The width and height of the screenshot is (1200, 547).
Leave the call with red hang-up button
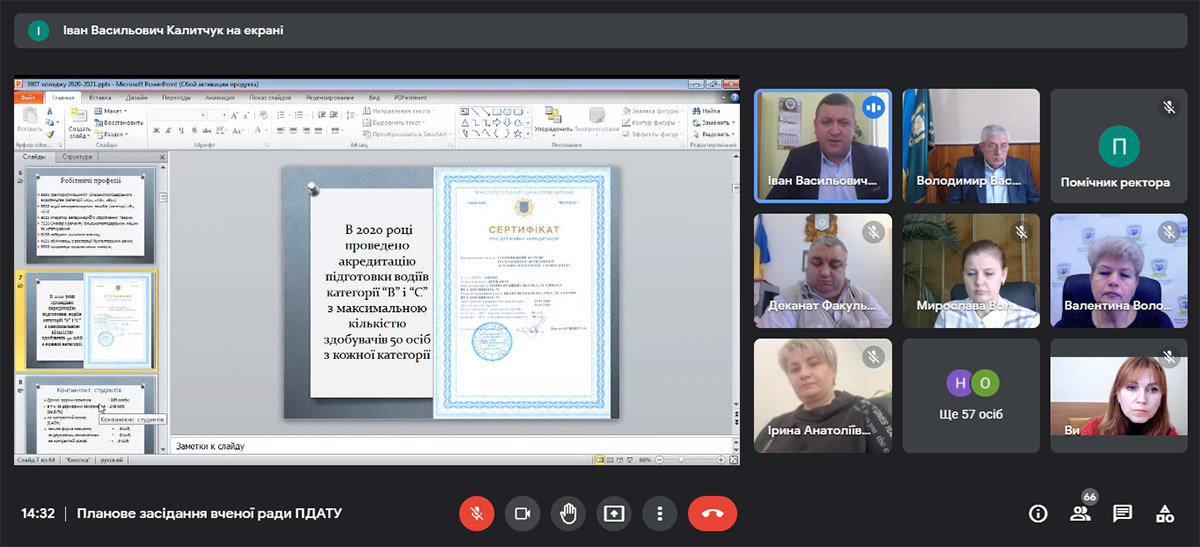(x=712, y=513)
